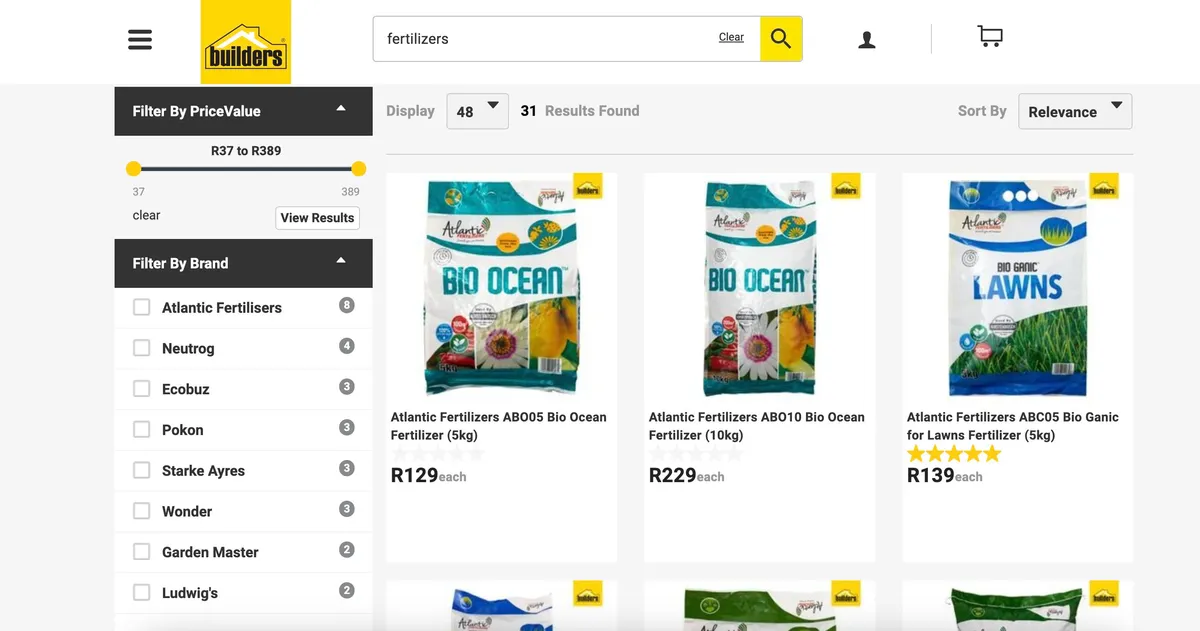The width and height of the screenshot is (1200, 631).
Task: Click the Atlantic Fertilisers result count badge
Action: click(x=347, y=305)
